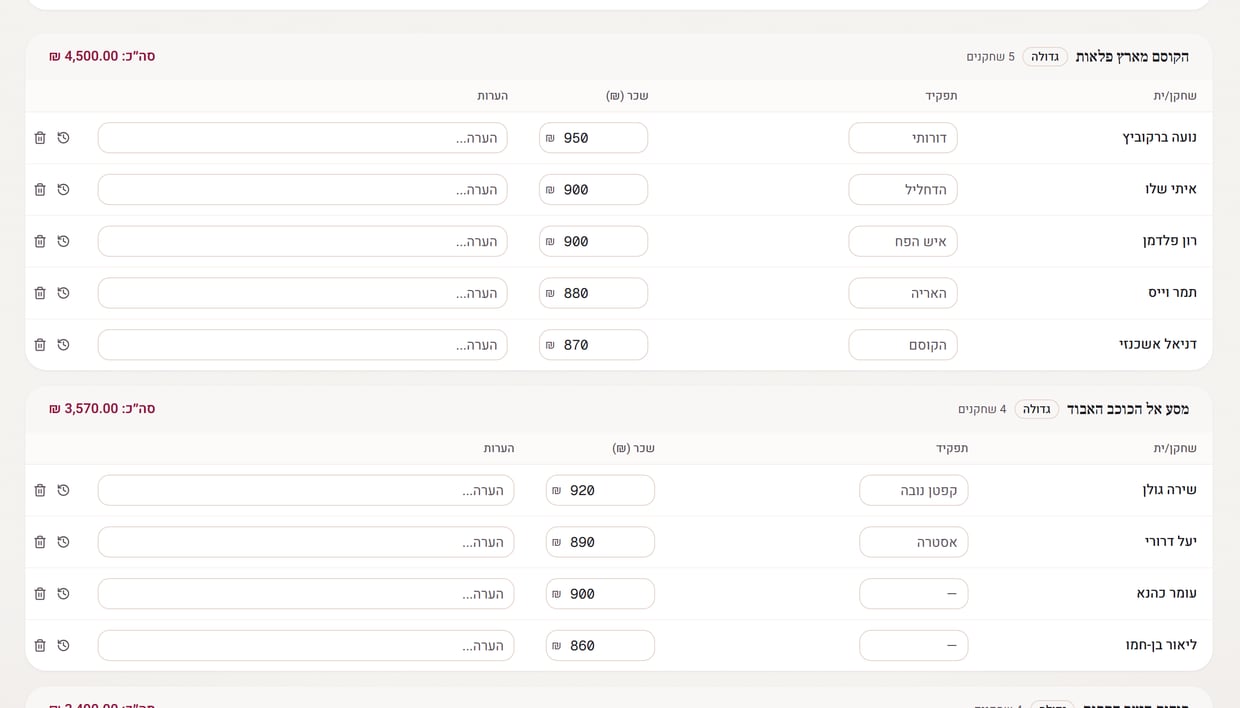Screen dimensions: 1240x708
Task: Select the role field containing הקוסם
Action: click(903, 345)
